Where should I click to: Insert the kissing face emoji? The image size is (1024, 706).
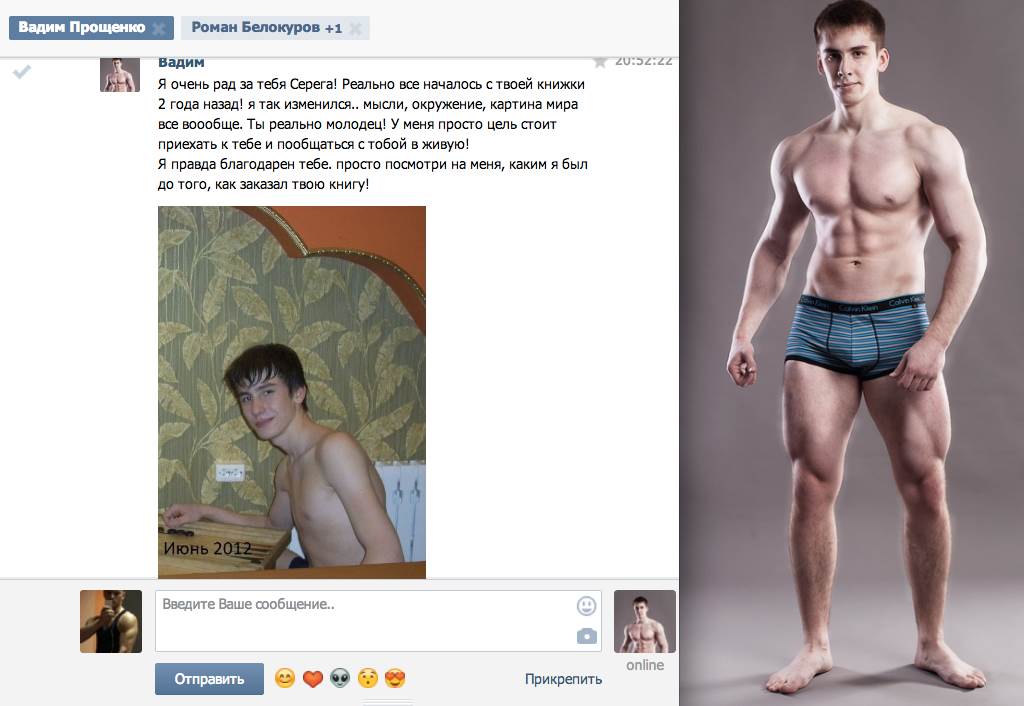pyautogui.click(x=368, y=679)
